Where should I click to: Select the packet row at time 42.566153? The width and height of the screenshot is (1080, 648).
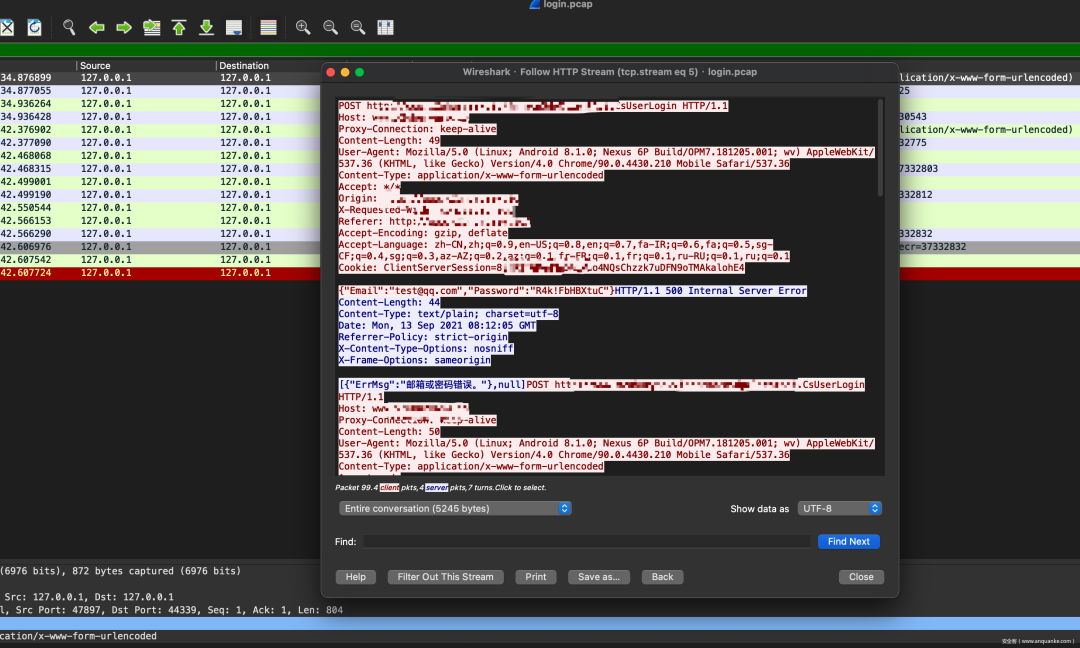pyautogui.click(x=160, y=221)
